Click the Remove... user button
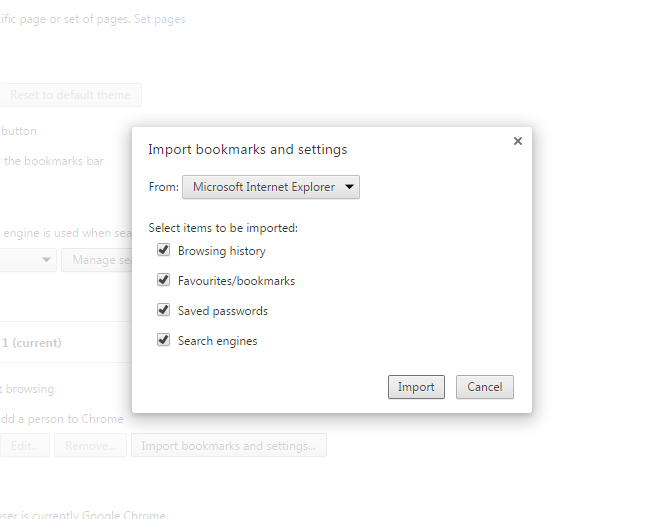 point(90,446)
